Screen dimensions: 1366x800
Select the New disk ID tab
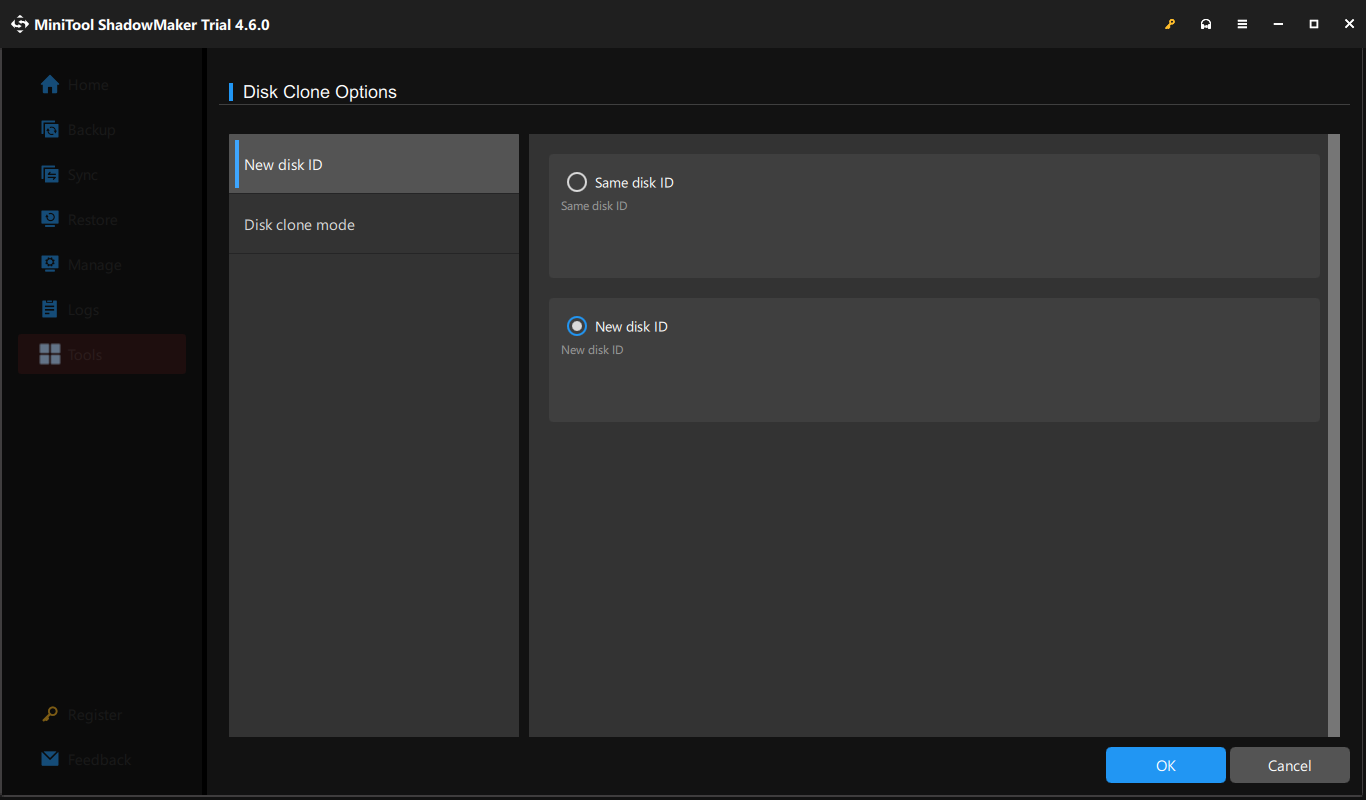click(283, 164)
